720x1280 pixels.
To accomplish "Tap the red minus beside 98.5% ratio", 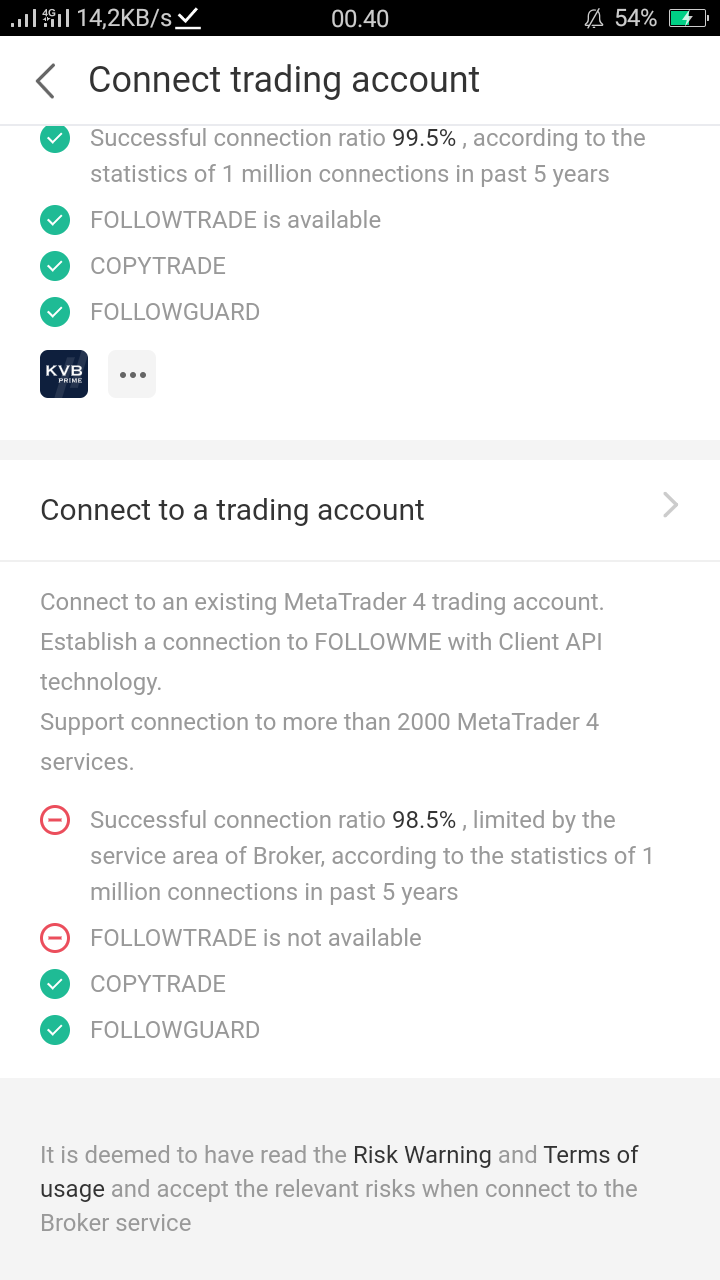I will (55, 821).
